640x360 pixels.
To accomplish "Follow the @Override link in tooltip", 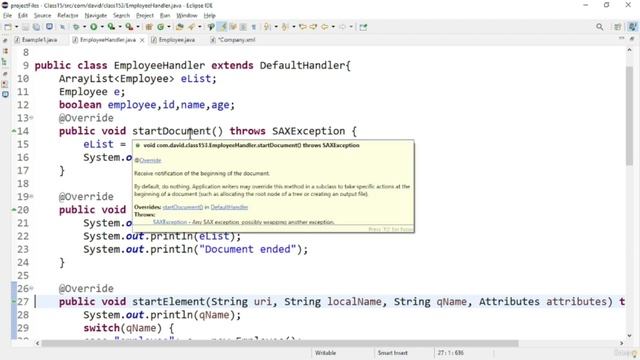I will [x=149, y=160].
